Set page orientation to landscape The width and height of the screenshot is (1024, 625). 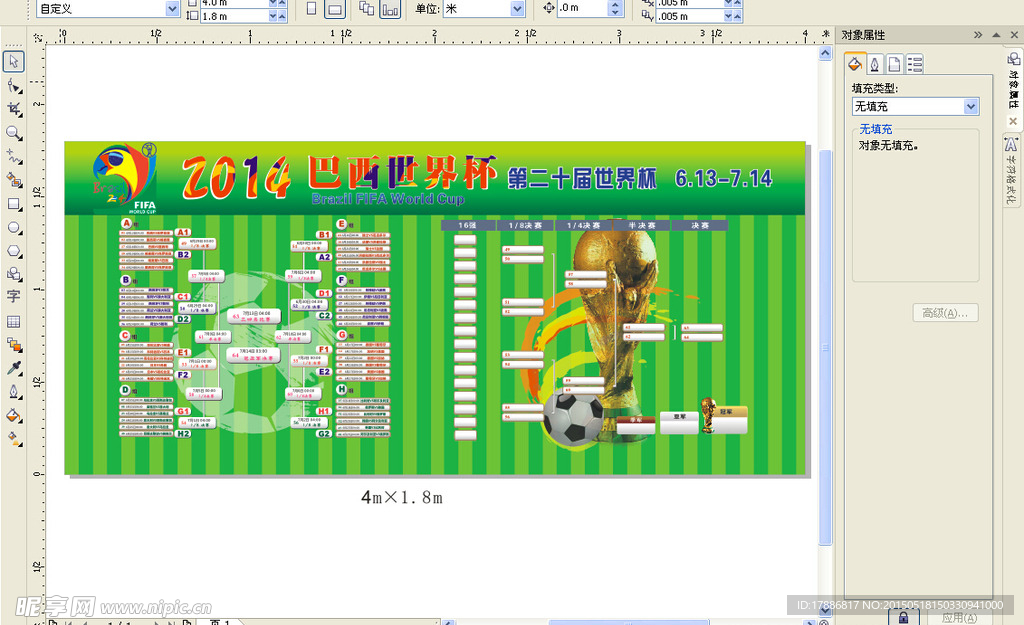click(x=334, y=8)
